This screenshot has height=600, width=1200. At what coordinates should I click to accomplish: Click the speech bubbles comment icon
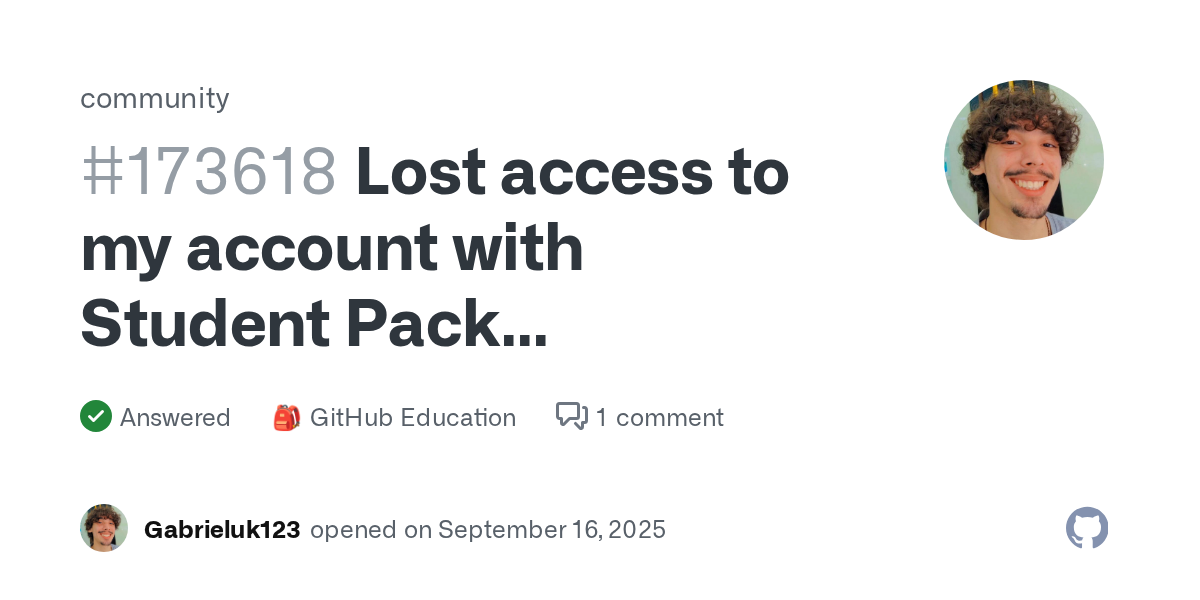(x=572, y=416)
